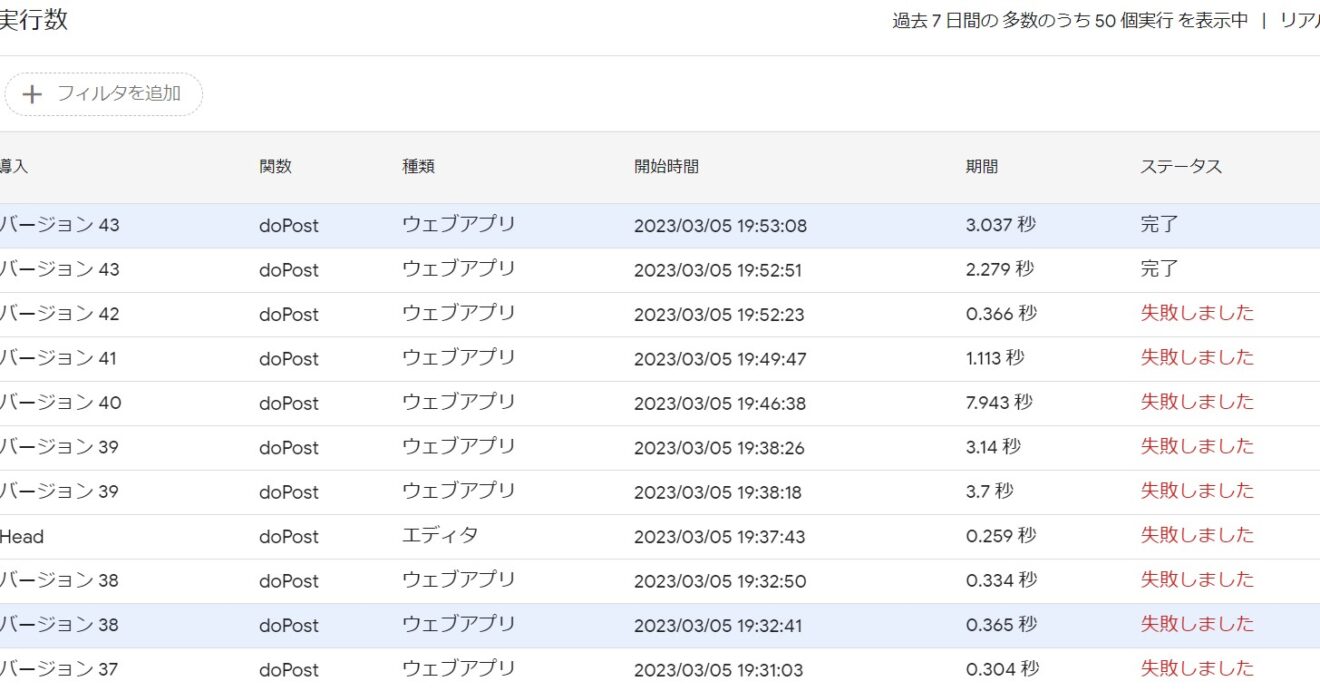Click the plus icon to add a filter
The image size is (1320, 691).
32,94
